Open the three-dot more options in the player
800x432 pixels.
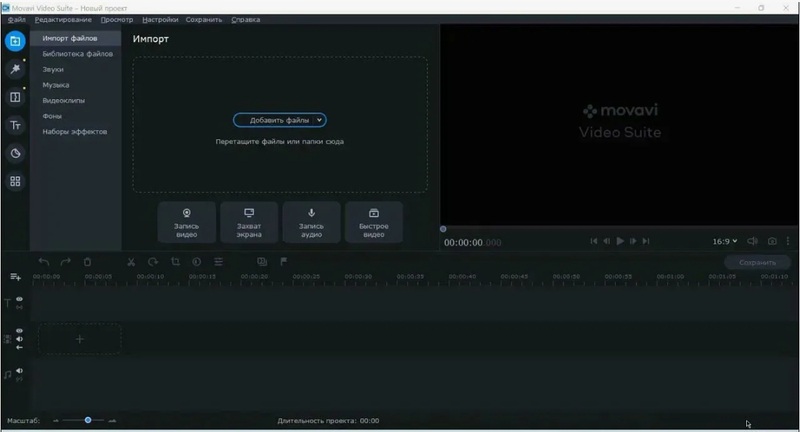pyautogui.click(x=792, y=241)
